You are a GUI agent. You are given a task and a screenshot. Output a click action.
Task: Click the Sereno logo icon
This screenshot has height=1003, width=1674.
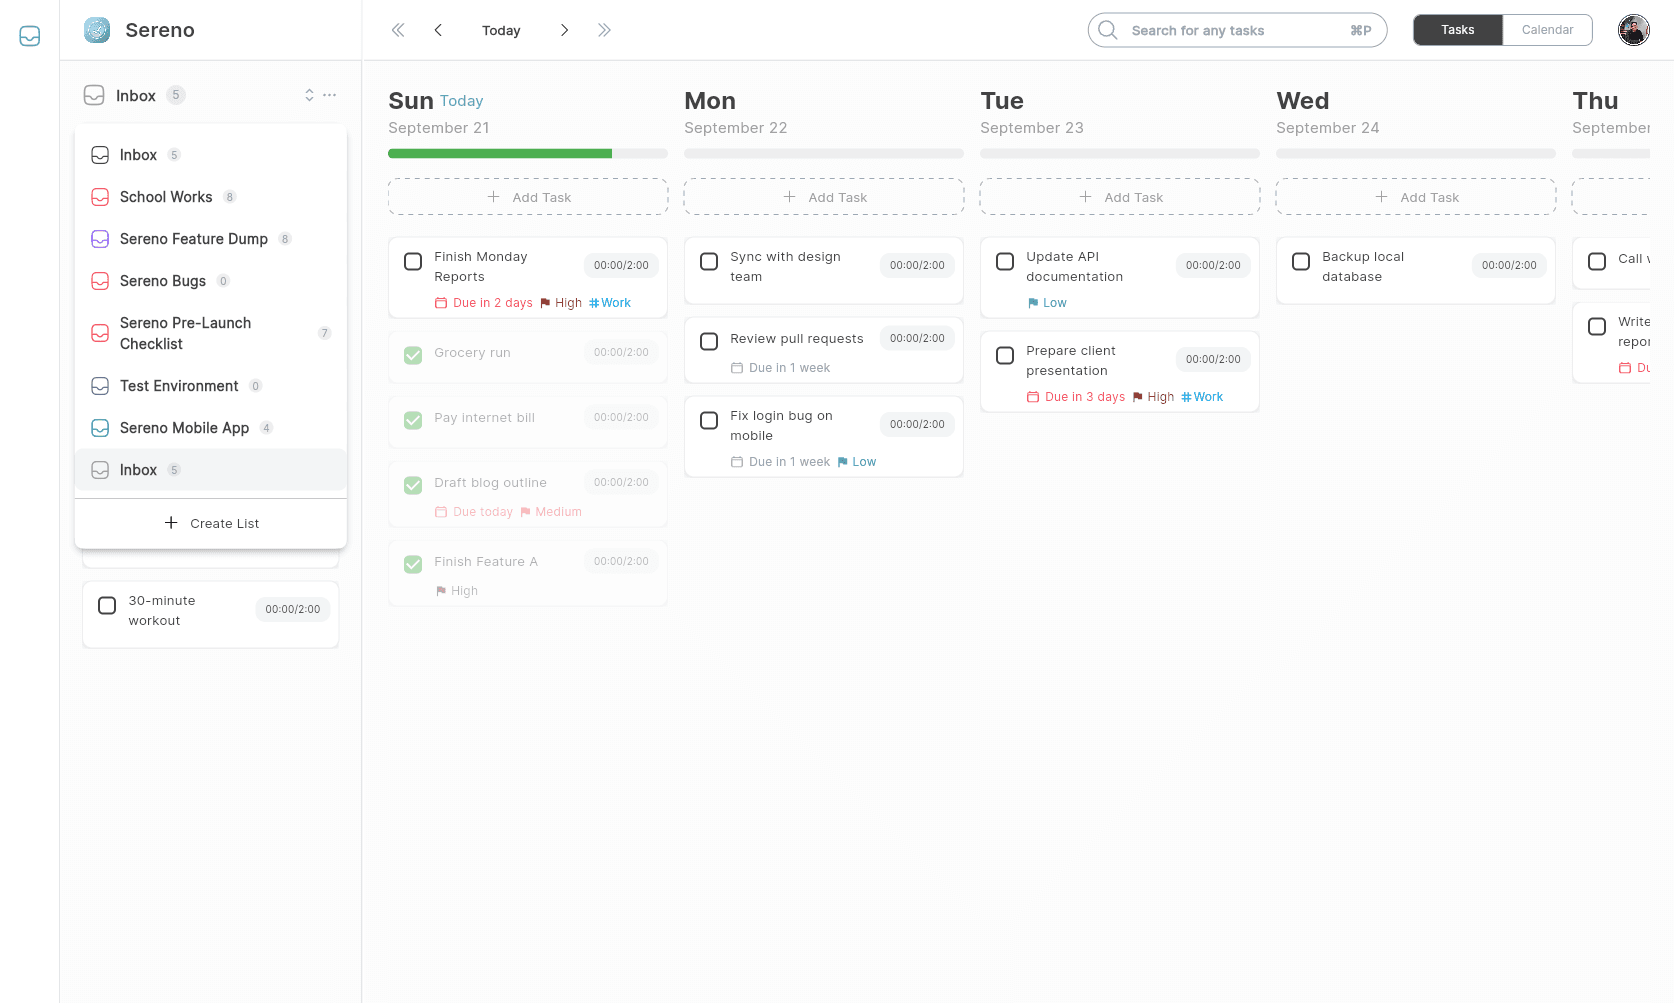tap(97, 30)
